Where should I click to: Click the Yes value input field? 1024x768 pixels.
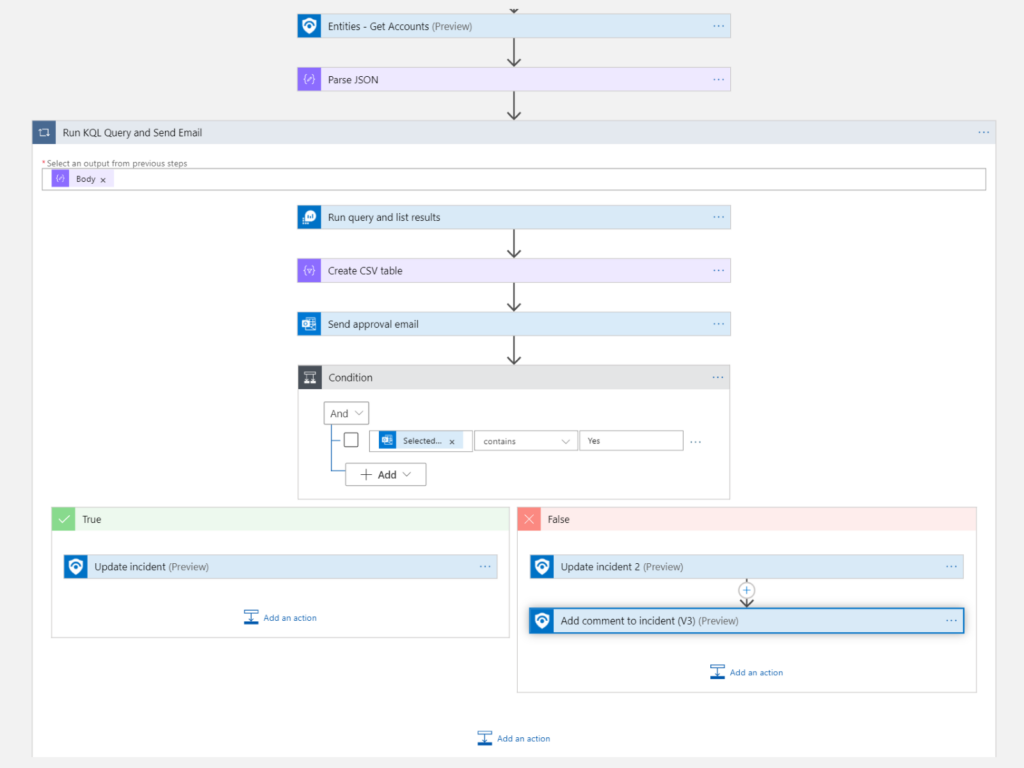point(631,441)
